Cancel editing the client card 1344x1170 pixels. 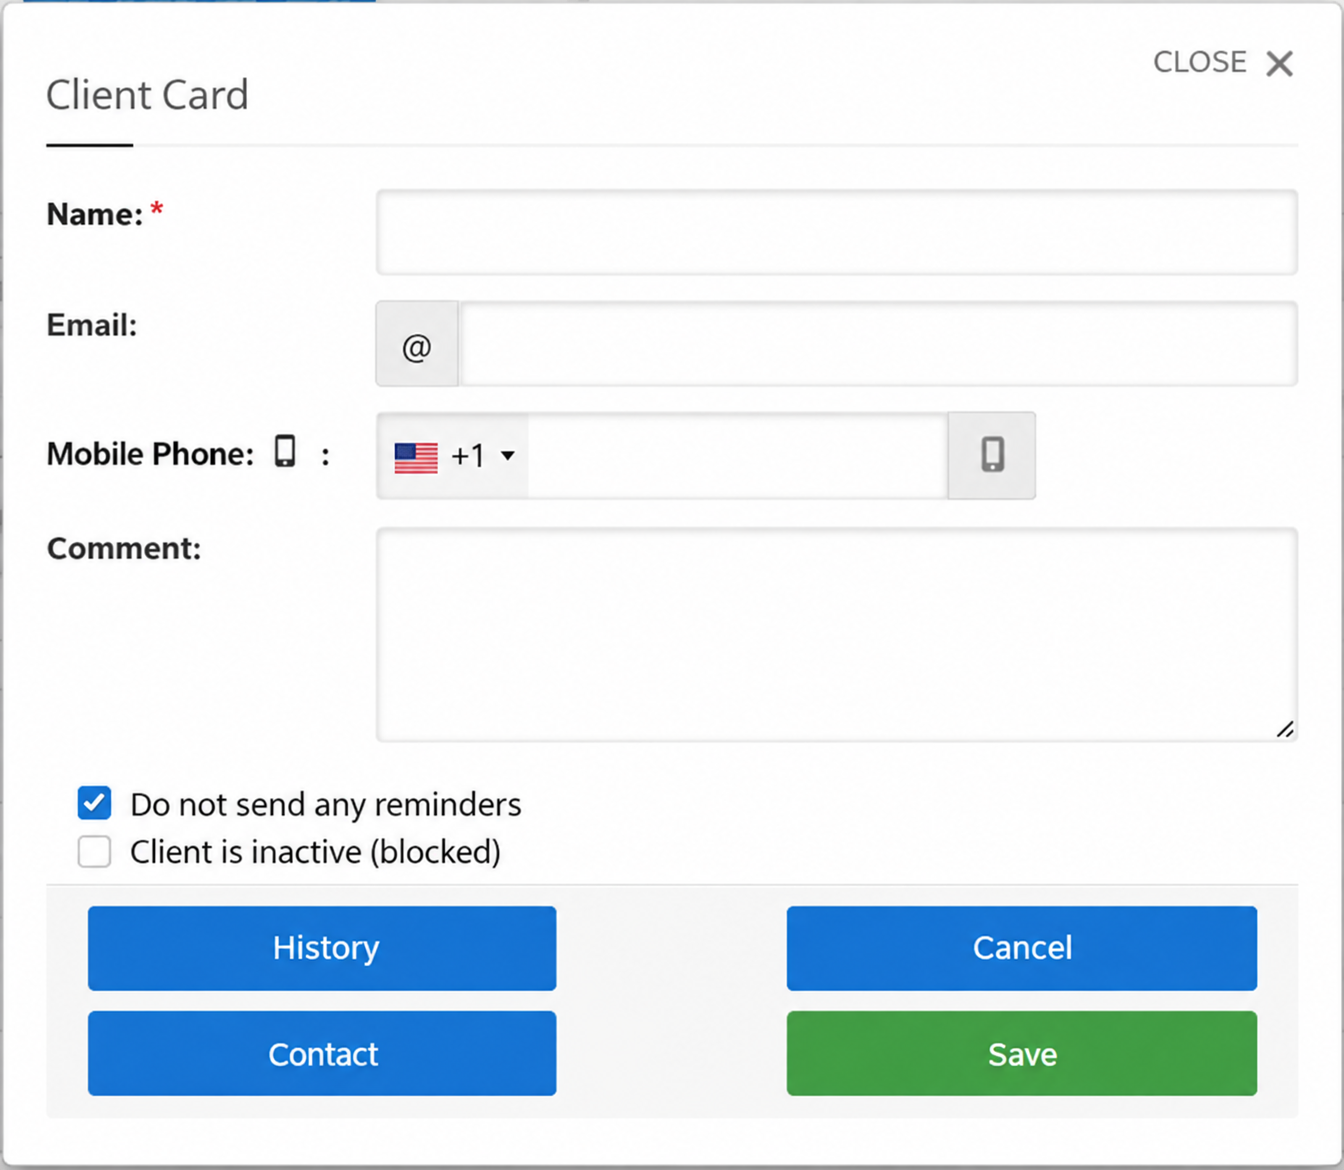coord(1022,948)
